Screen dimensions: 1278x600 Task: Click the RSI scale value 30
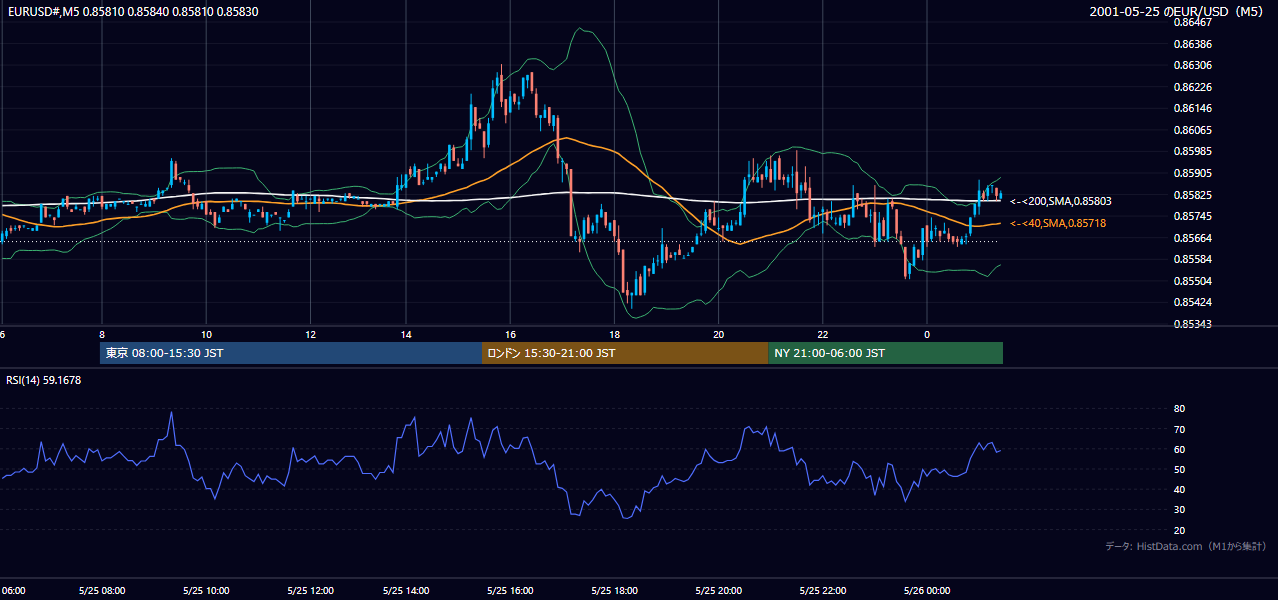1179,510
